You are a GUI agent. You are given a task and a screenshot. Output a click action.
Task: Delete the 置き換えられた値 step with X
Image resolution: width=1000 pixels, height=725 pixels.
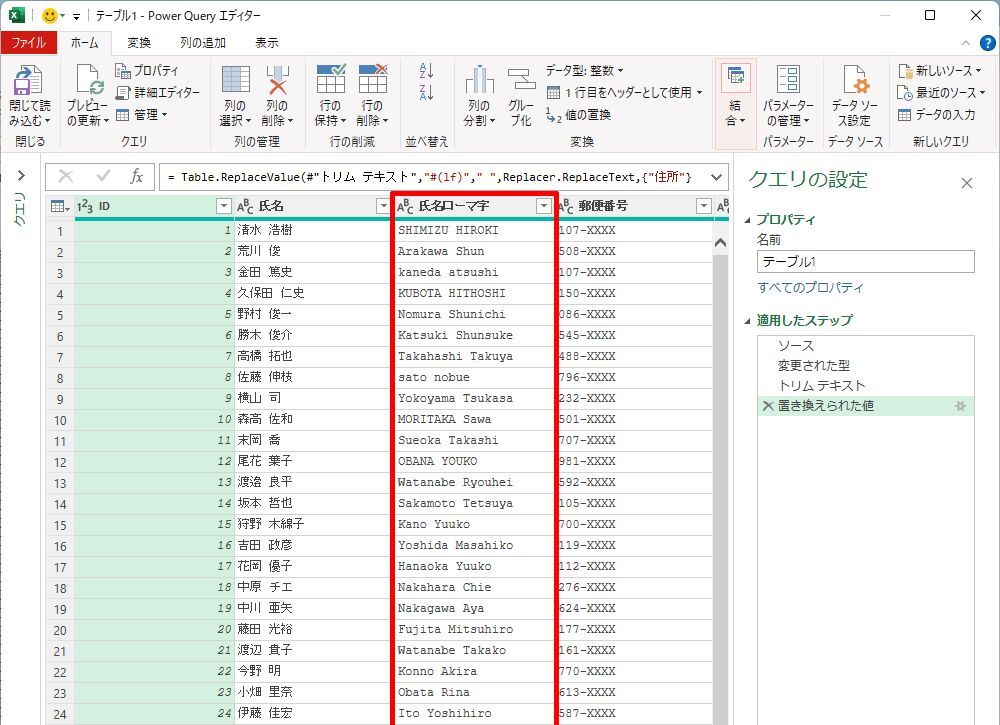pyautogui.click(x=767, y=406)
